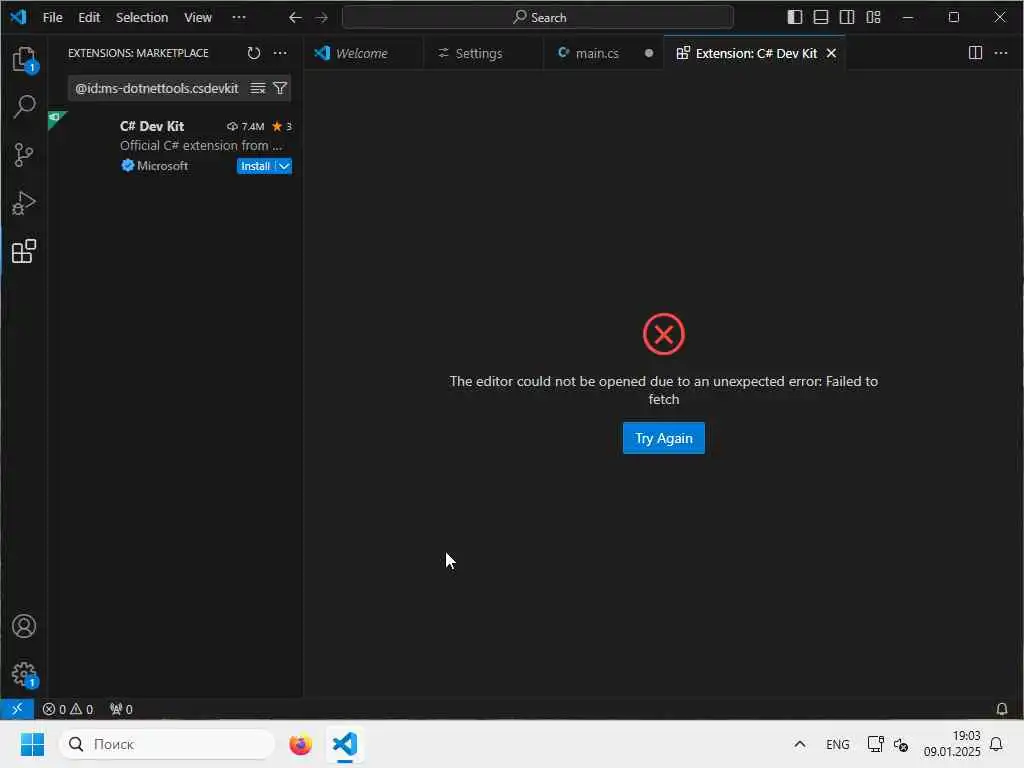Image resolution: width=1024 pixels, height=768 pixels.
Task: Click the Try Again button
Action: click(664, 438)
